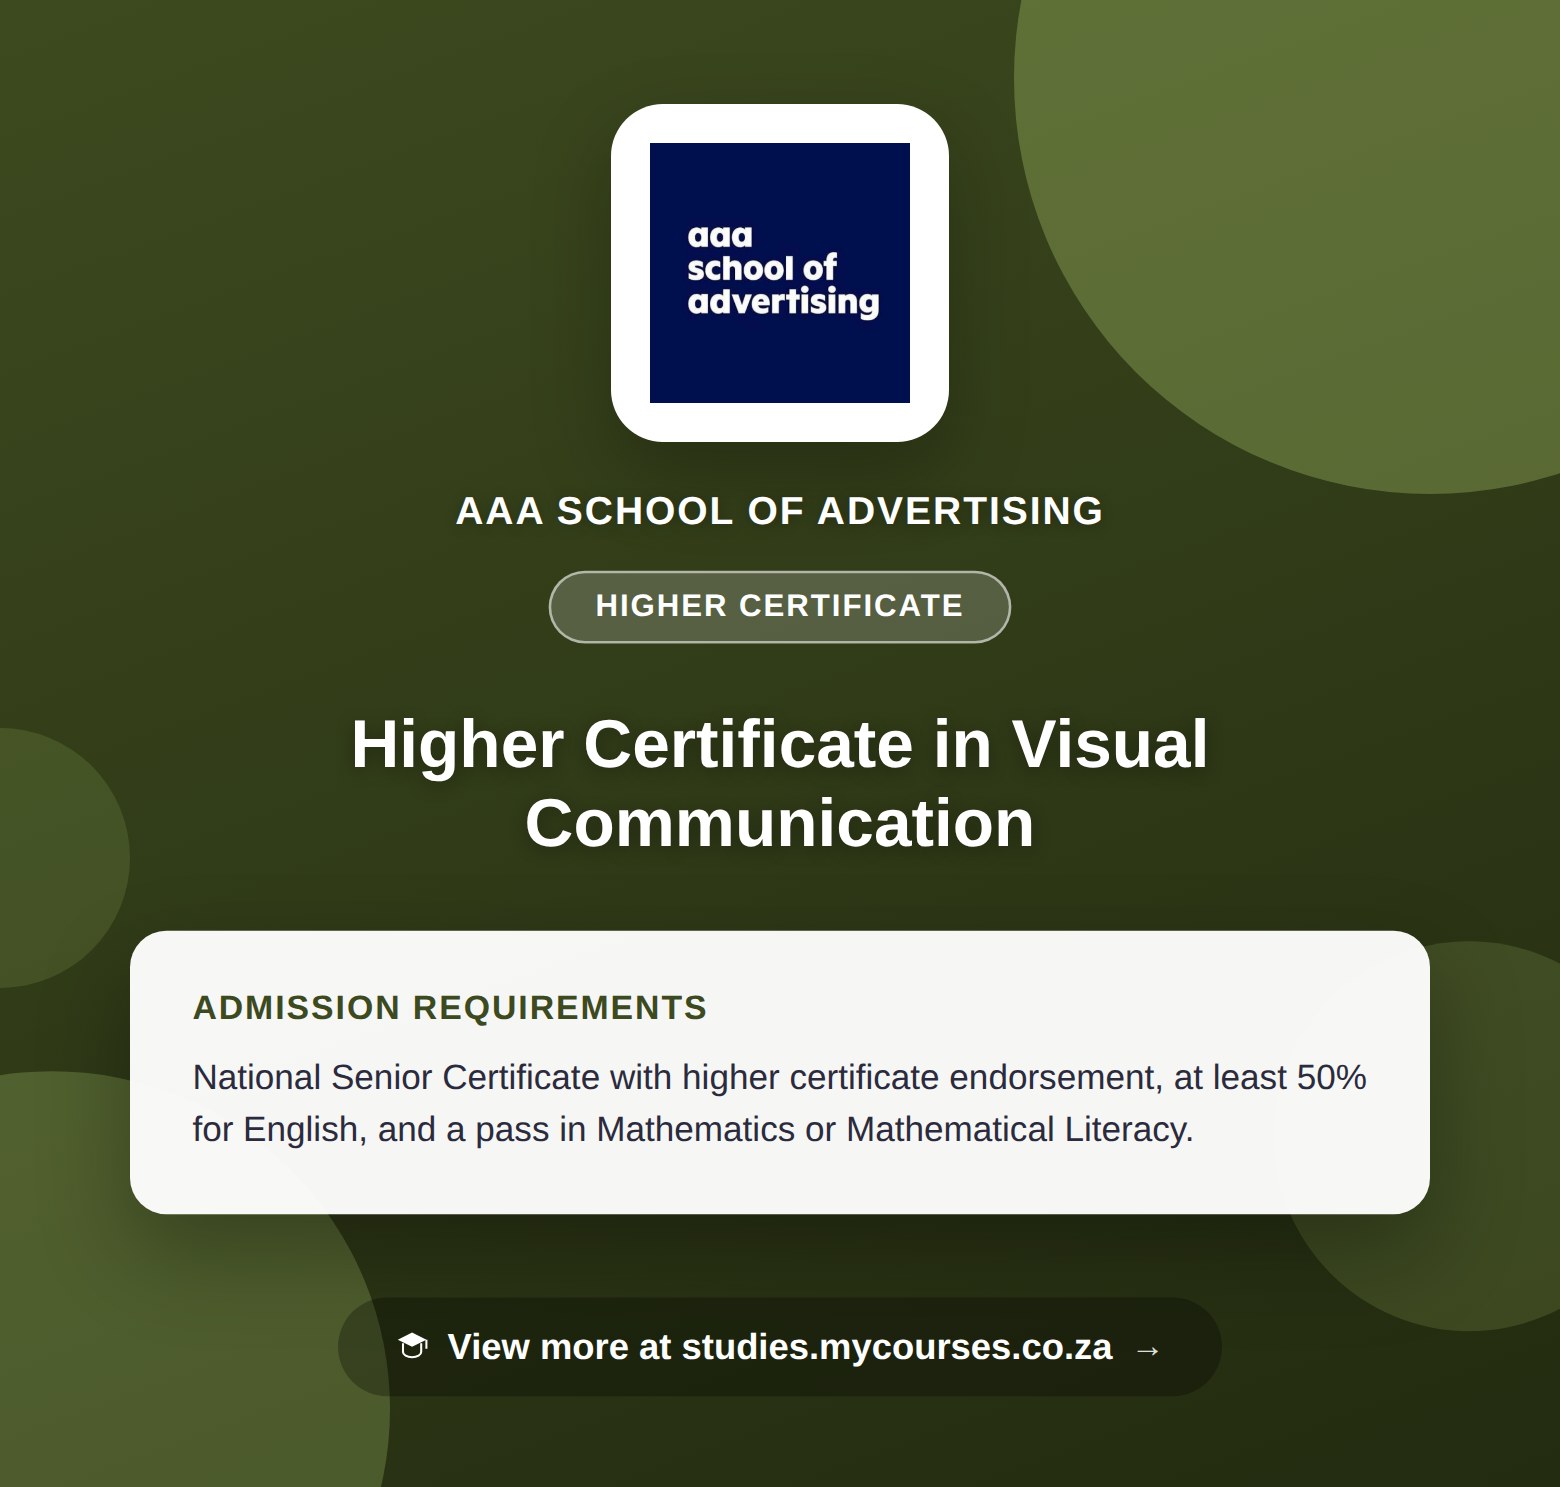Open the View more at studies.mycourses.co.za link
Image resolution: width=1560 pixels, height=1487 pixels.
click(x=780, y=1347)
